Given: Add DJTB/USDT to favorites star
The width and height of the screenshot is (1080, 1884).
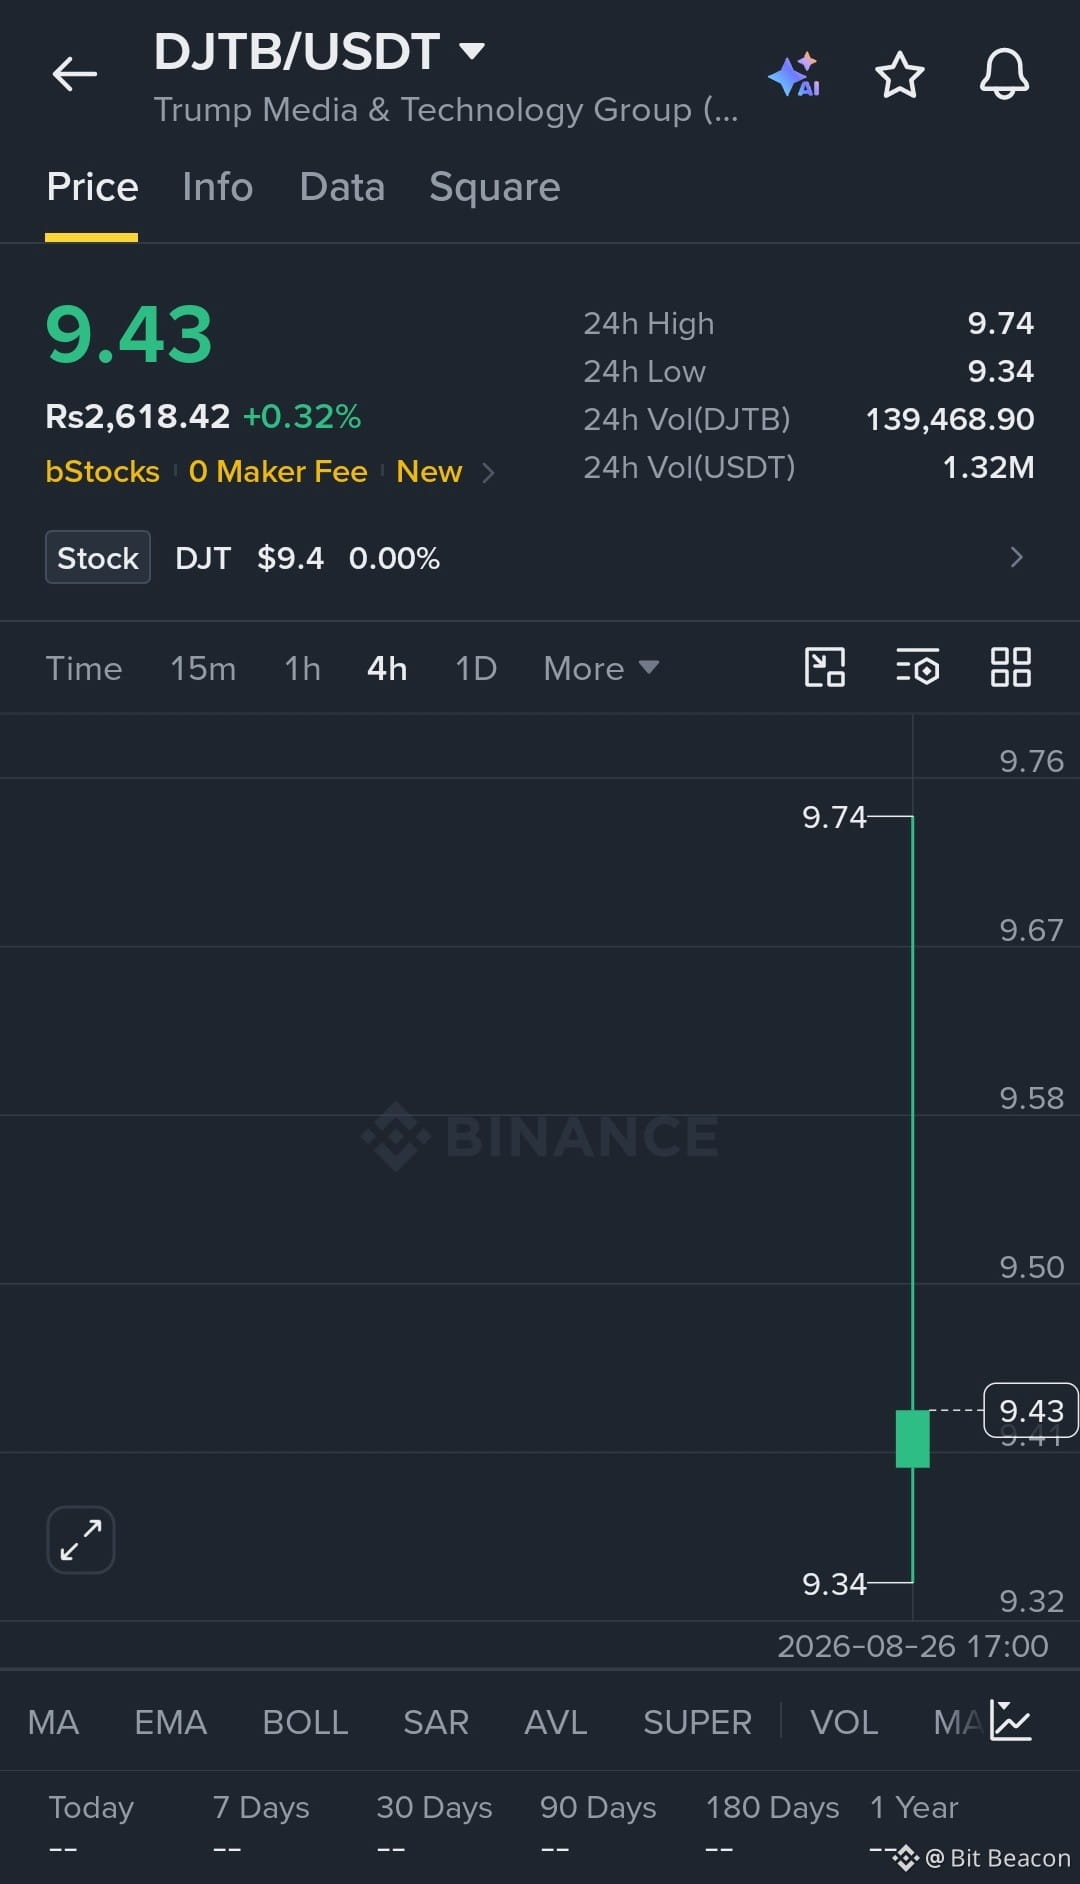Looking at the screenshot, I should pos(899,75).
